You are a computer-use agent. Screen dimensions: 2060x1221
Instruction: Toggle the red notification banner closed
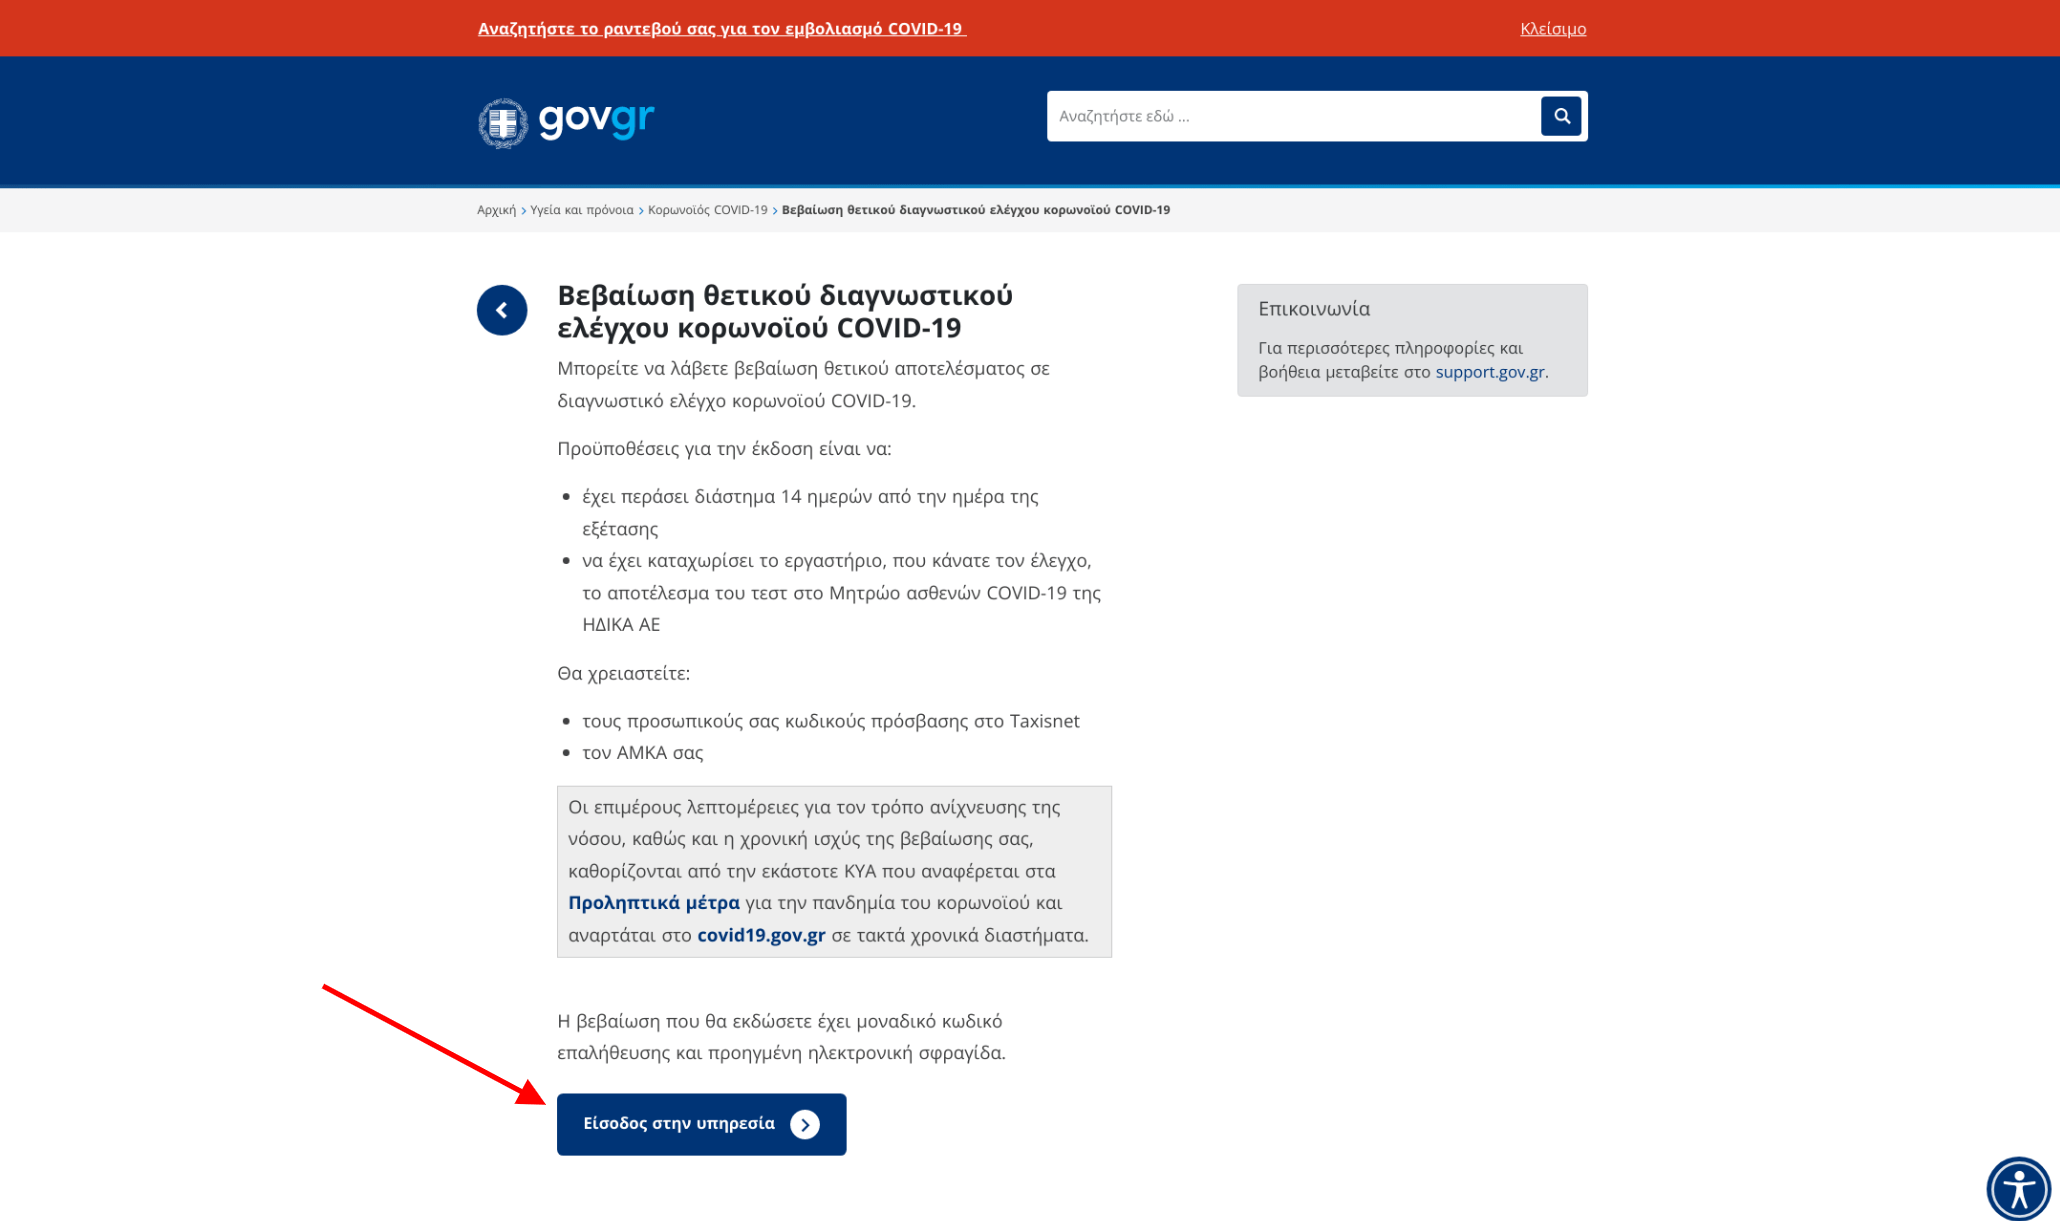[x=1553, y=28]
